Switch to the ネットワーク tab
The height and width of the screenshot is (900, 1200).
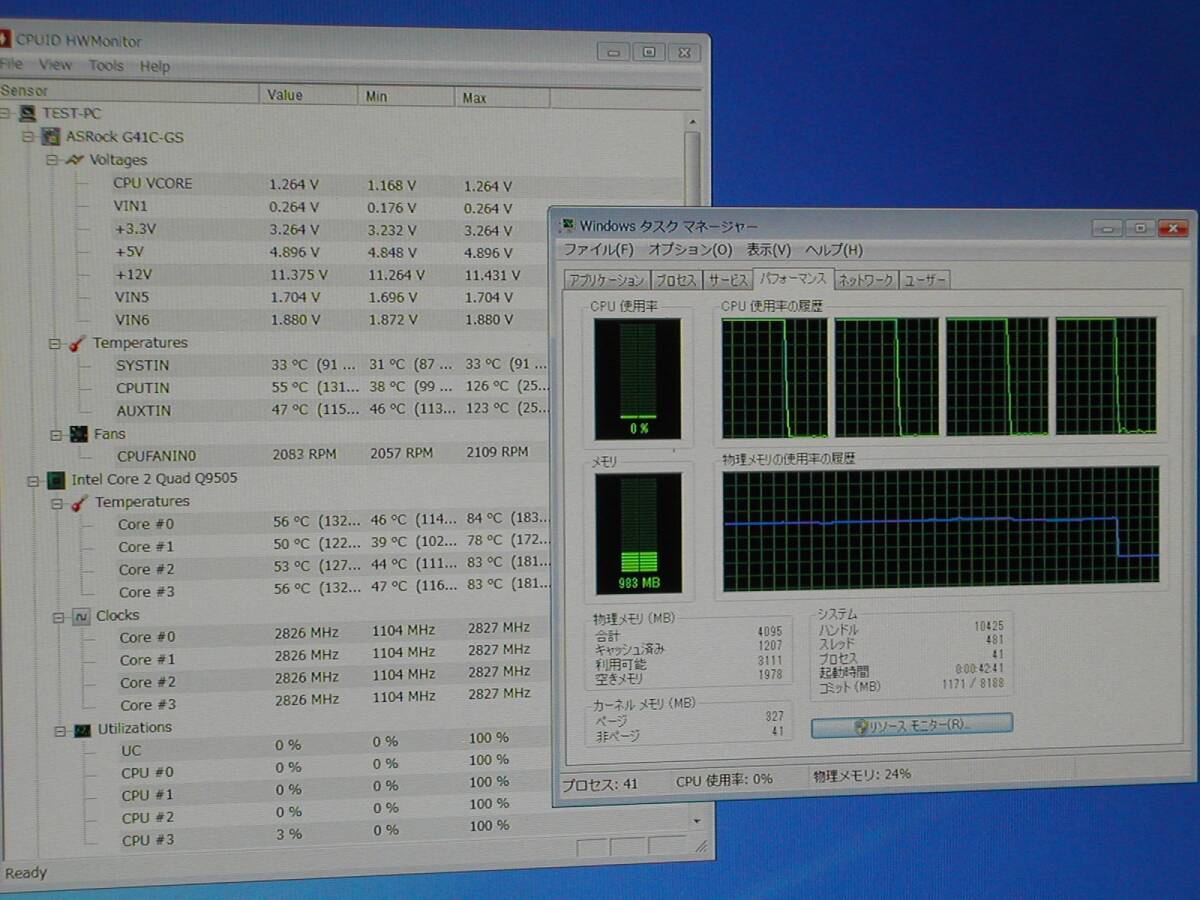[x=866, y=281]
